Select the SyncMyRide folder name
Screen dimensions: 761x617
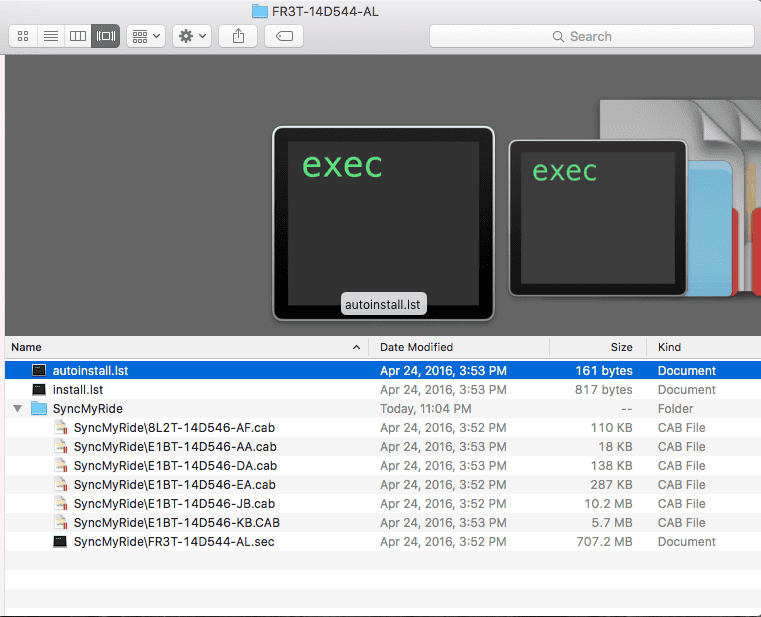click(x=87, y=409)
